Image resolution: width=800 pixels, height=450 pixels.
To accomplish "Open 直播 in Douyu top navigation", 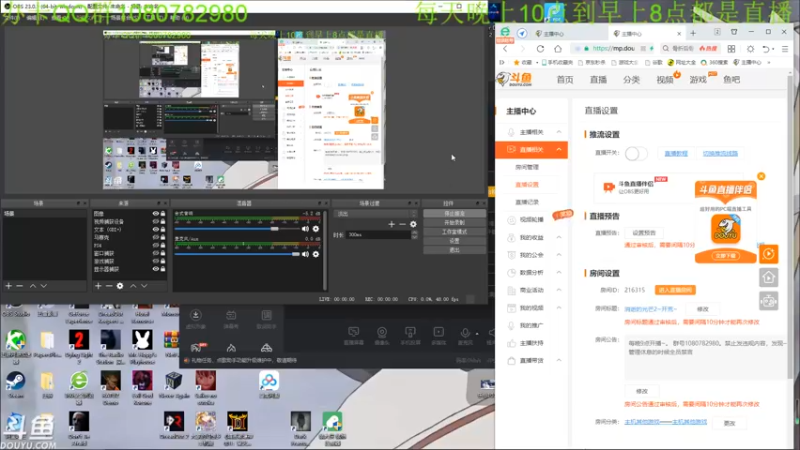I will click(x=598, y=80).
